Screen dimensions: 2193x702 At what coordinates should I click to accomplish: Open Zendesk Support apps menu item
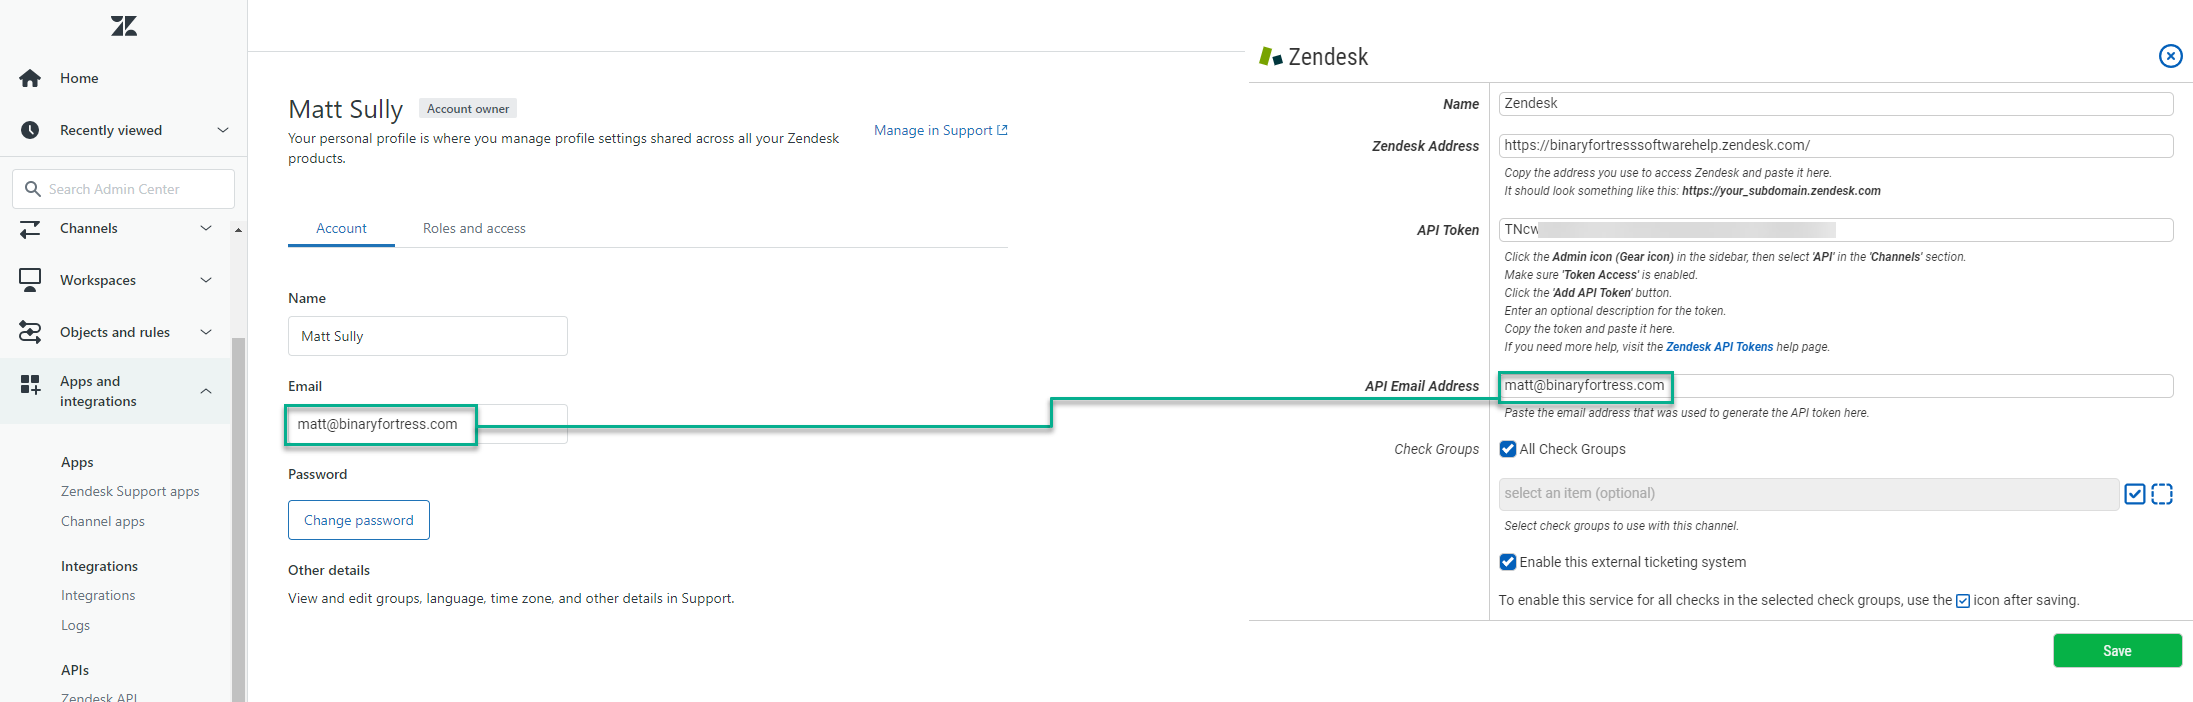pyautogui.click(x=130, y=491)
